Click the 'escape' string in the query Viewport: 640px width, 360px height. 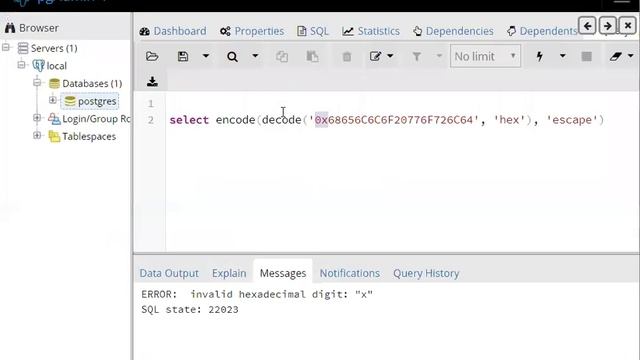pyautogui.click(x=571, y=120)
